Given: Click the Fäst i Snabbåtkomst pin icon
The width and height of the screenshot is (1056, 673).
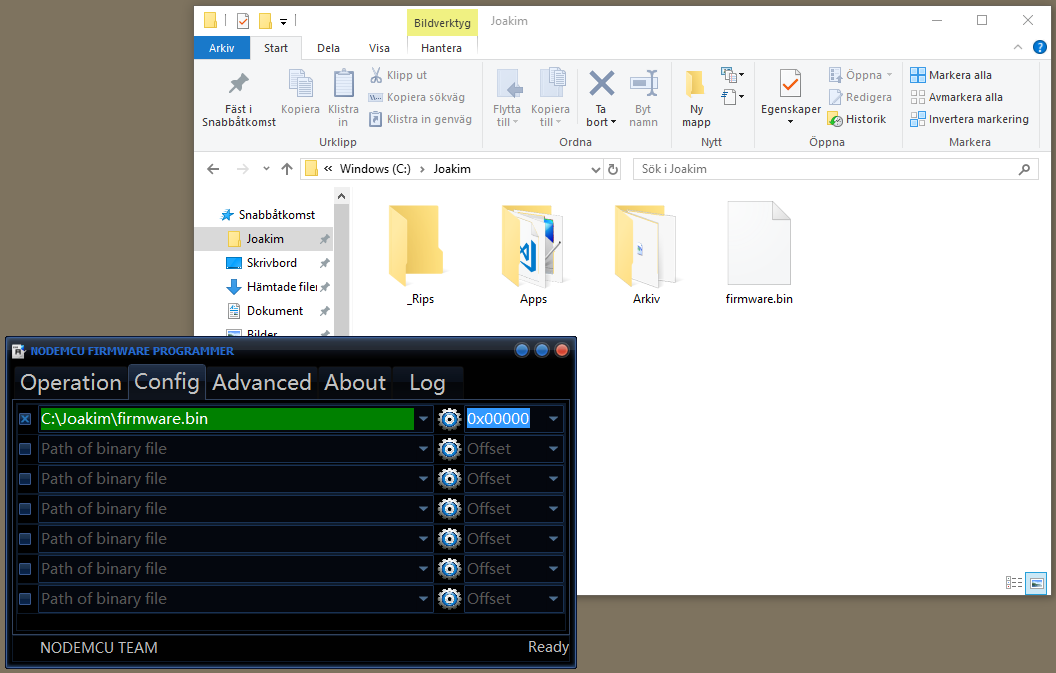Looking at the screenshot, I should pos(238,85).
